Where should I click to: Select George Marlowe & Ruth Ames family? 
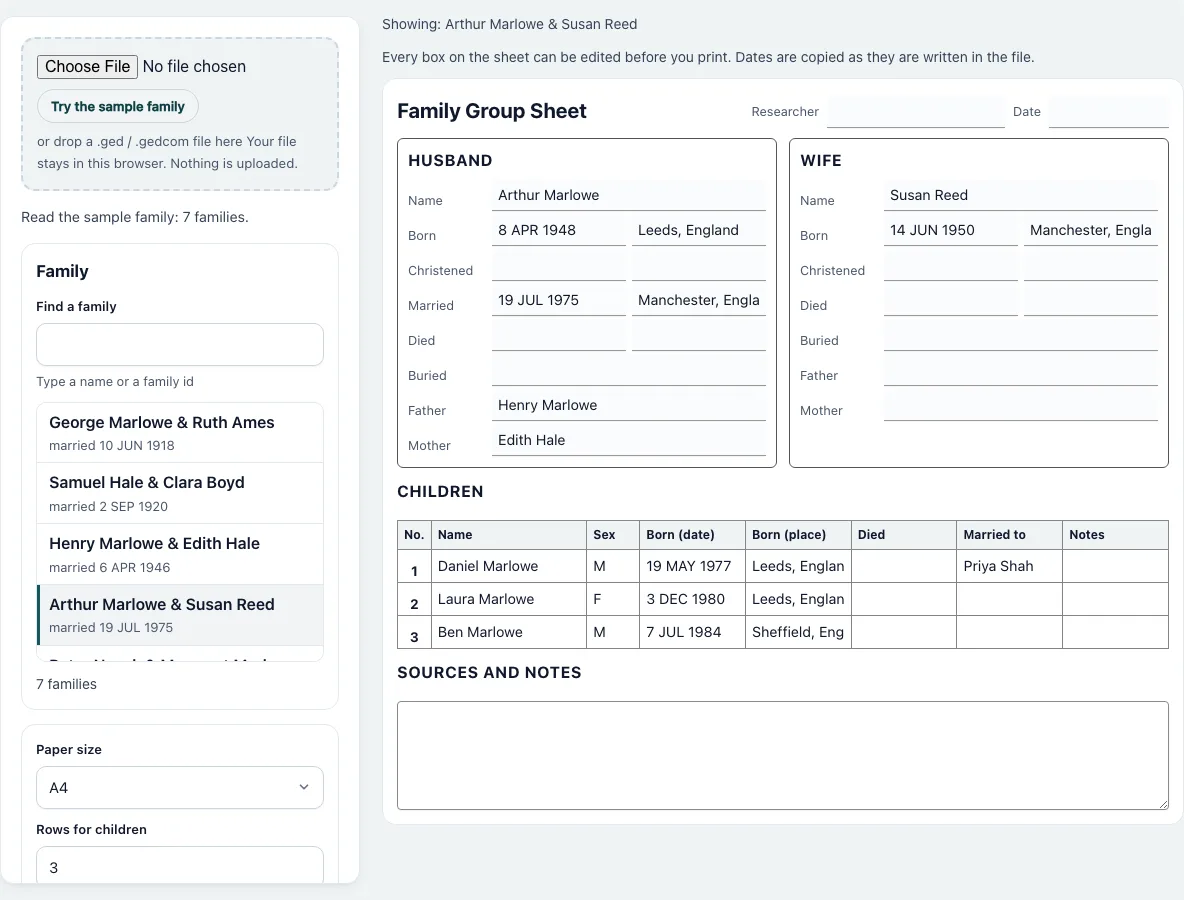[180, 433]
